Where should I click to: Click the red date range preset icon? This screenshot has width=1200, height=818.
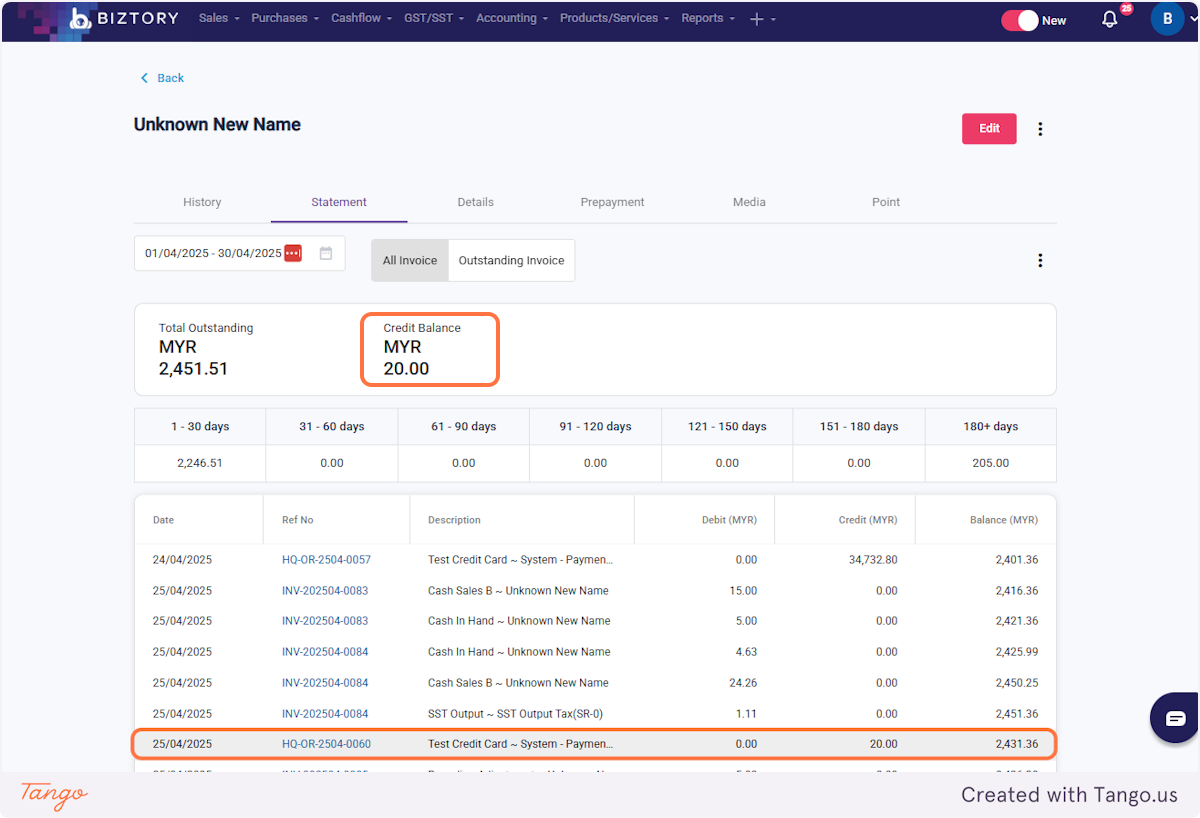293,253
